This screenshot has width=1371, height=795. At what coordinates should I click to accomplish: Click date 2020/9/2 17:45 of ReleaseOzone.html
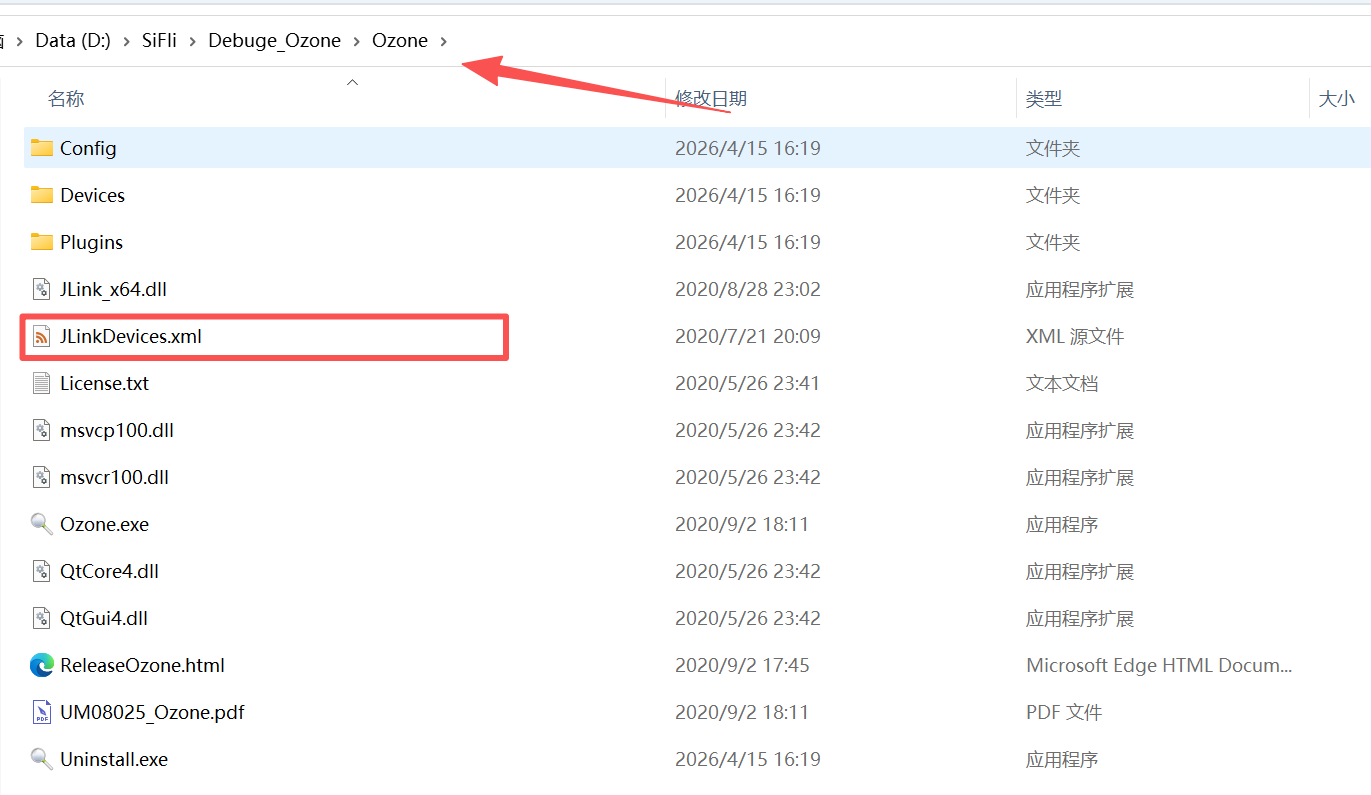[x=742, y=665]
